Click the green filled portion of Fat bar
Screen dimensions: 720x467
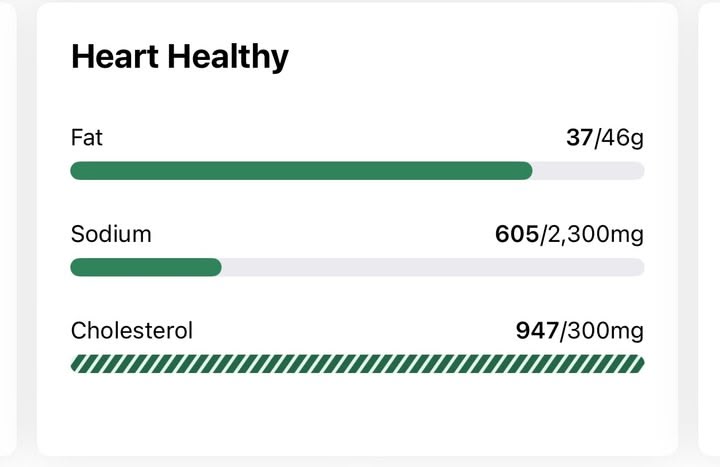click(x=301, y=171)
